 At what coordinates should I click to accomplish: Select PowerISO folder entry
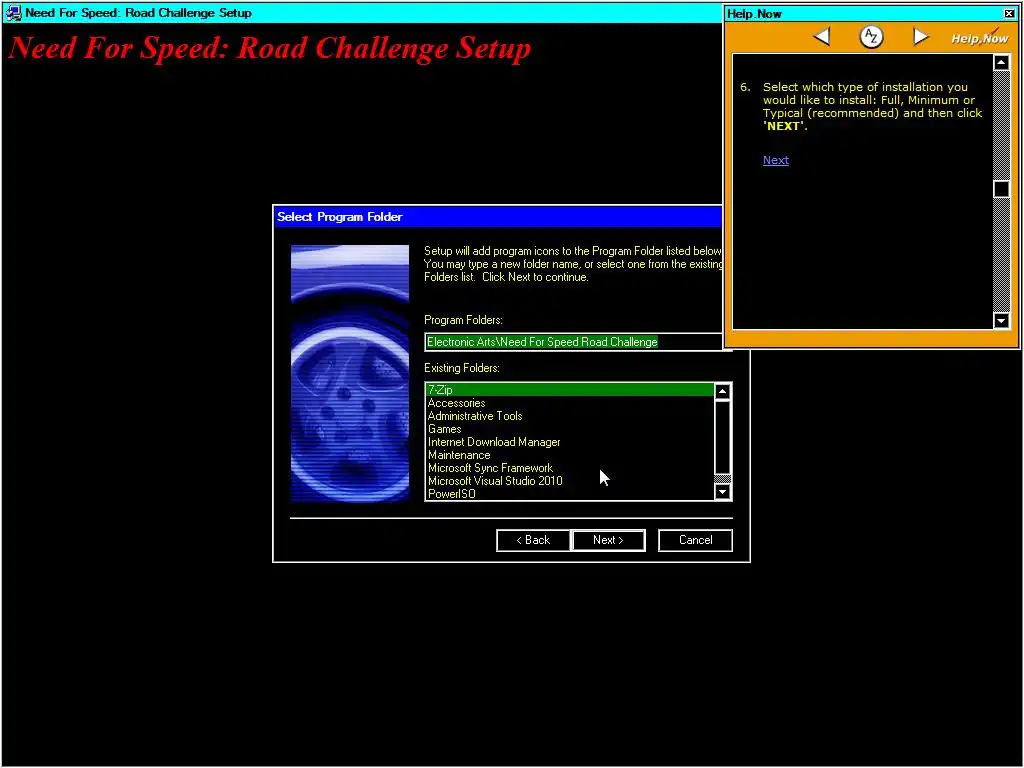[x=569, y=494]
